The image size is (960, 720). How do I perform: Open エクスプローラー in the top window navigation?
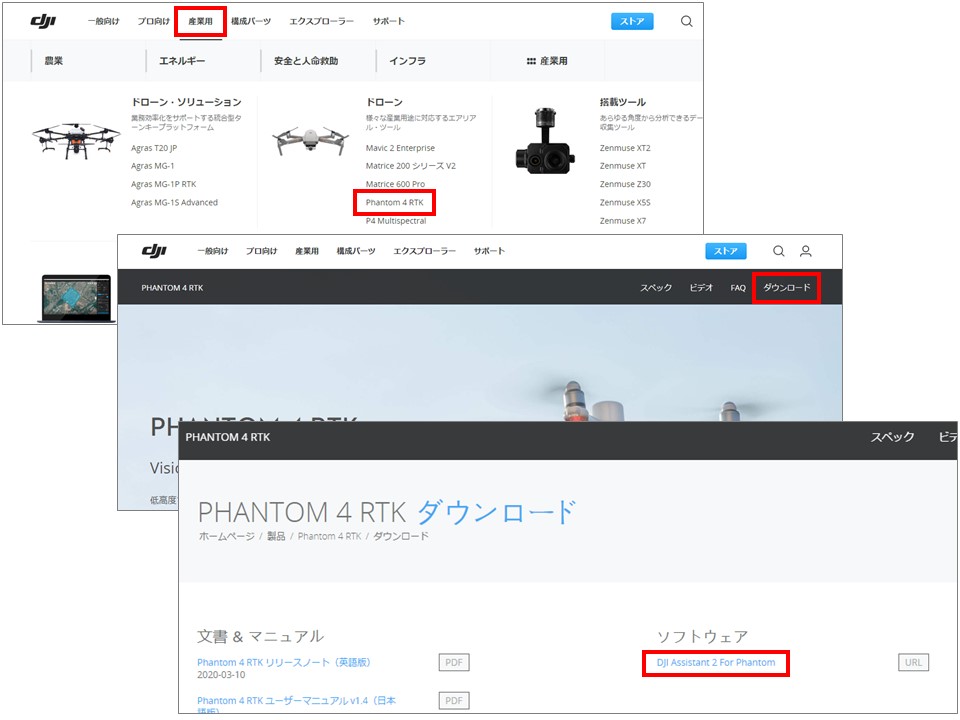(321, 21)
